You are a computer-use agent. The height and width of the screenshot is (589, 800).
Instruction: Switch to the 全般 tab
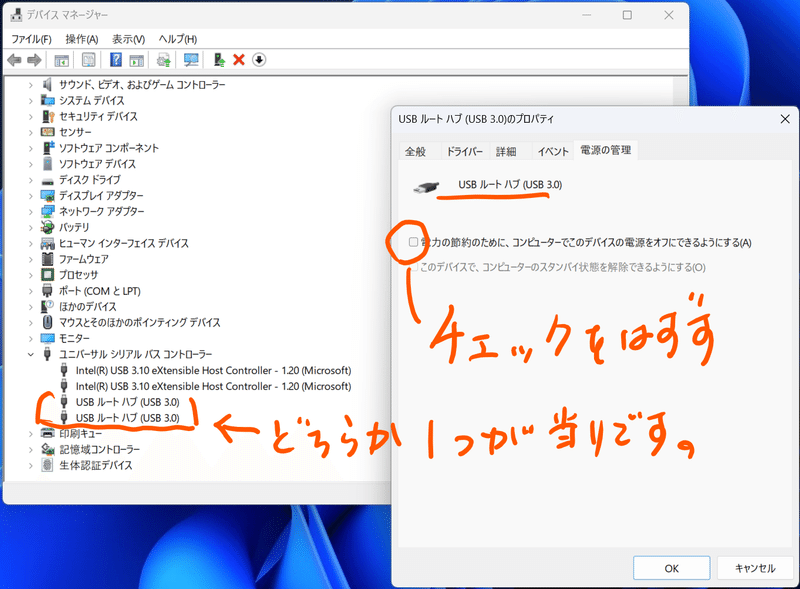[415, 152]
